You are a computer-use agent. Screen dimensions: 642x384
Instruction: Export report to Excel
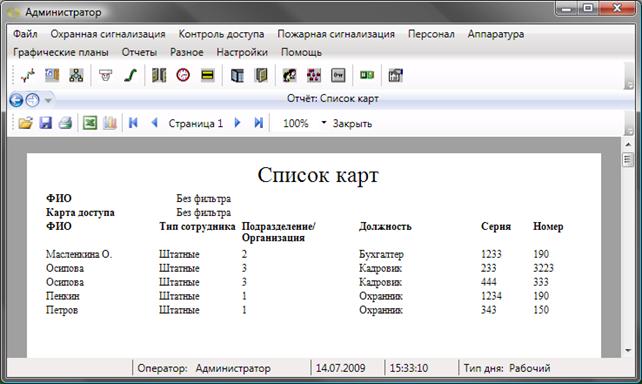(x=90, y=123)
